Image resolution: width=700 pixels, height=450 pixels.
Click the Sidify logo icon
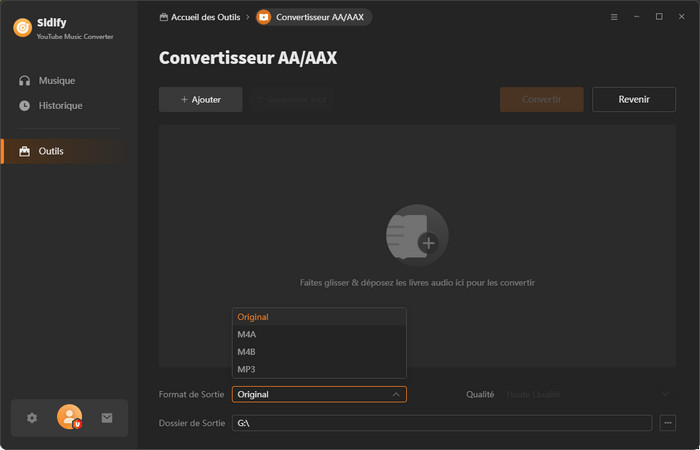tap(22, 27)
